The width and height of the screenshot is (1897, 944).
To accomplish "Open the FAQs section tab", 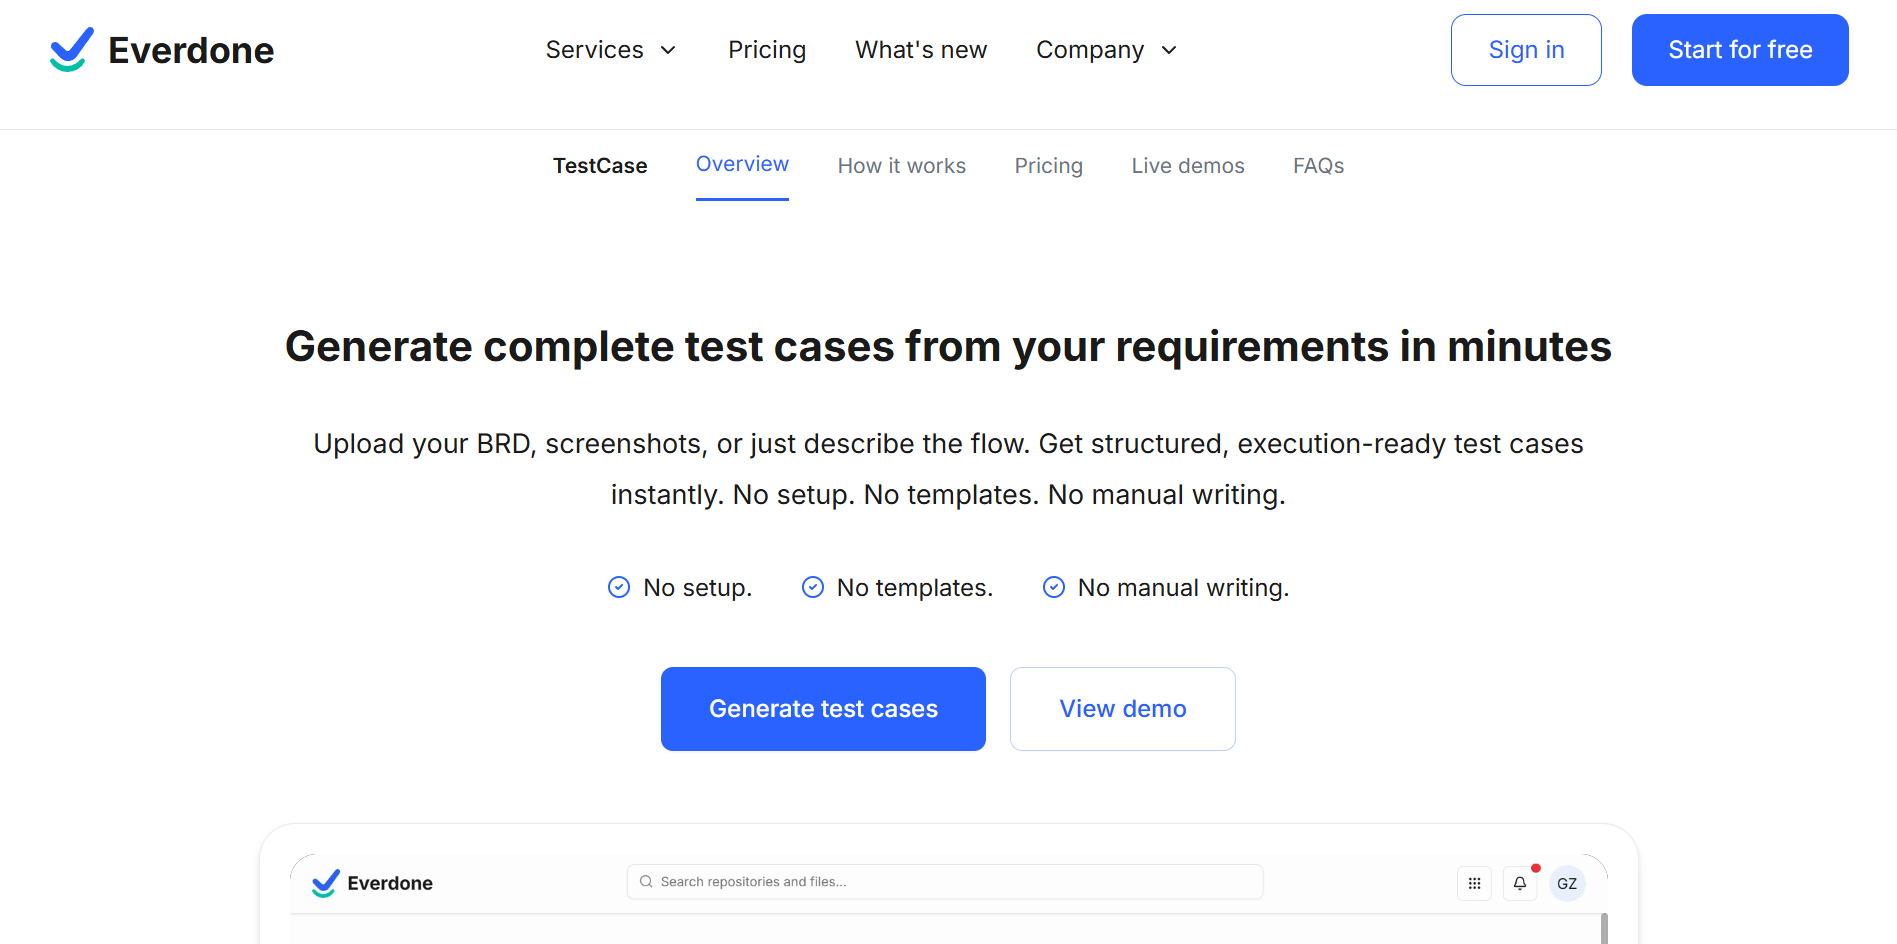I will coord(1318,165).
